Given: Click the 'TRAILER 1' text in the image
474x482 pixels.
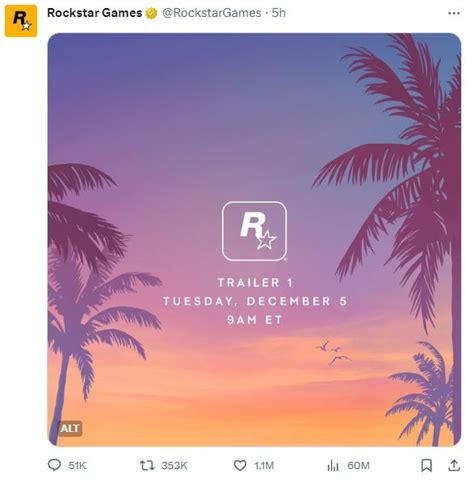Looking at the screenshot, I should tap(255, 283).
